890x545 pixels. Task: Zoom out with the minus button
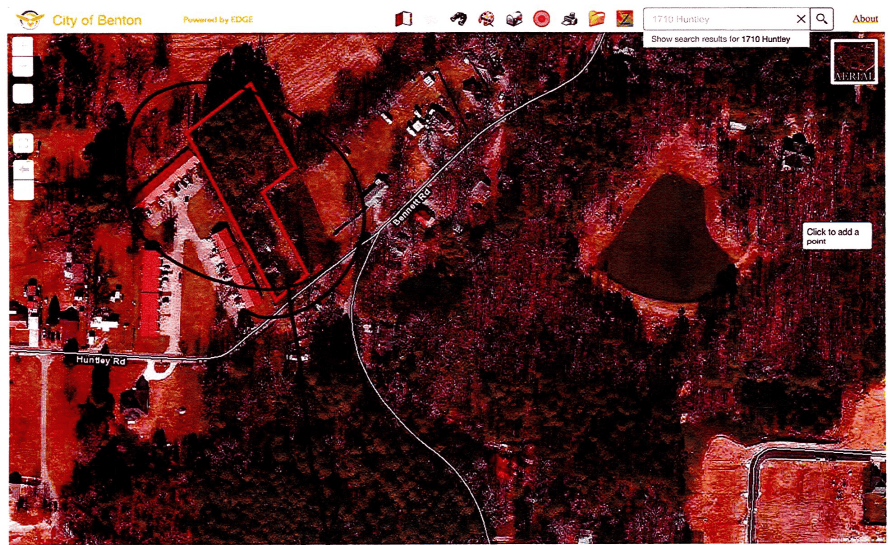pyautogui.click(x=22, y=68)
